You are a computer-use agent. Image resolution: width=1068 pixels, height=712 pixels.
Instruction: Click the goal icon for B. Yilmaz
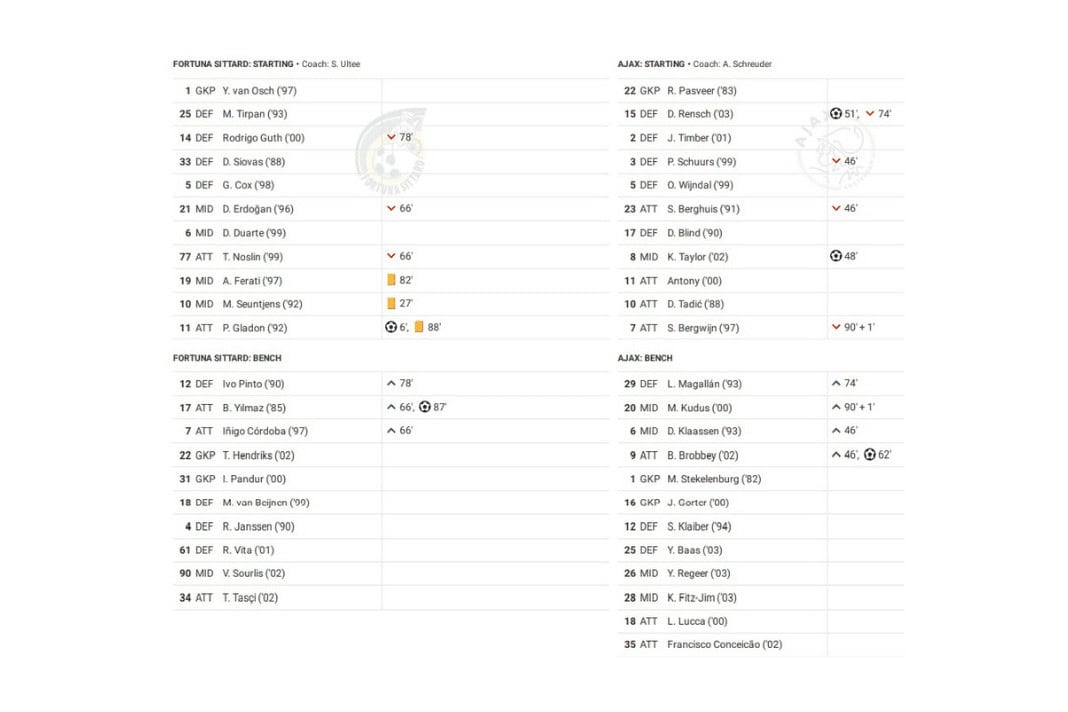coord(425,407)
